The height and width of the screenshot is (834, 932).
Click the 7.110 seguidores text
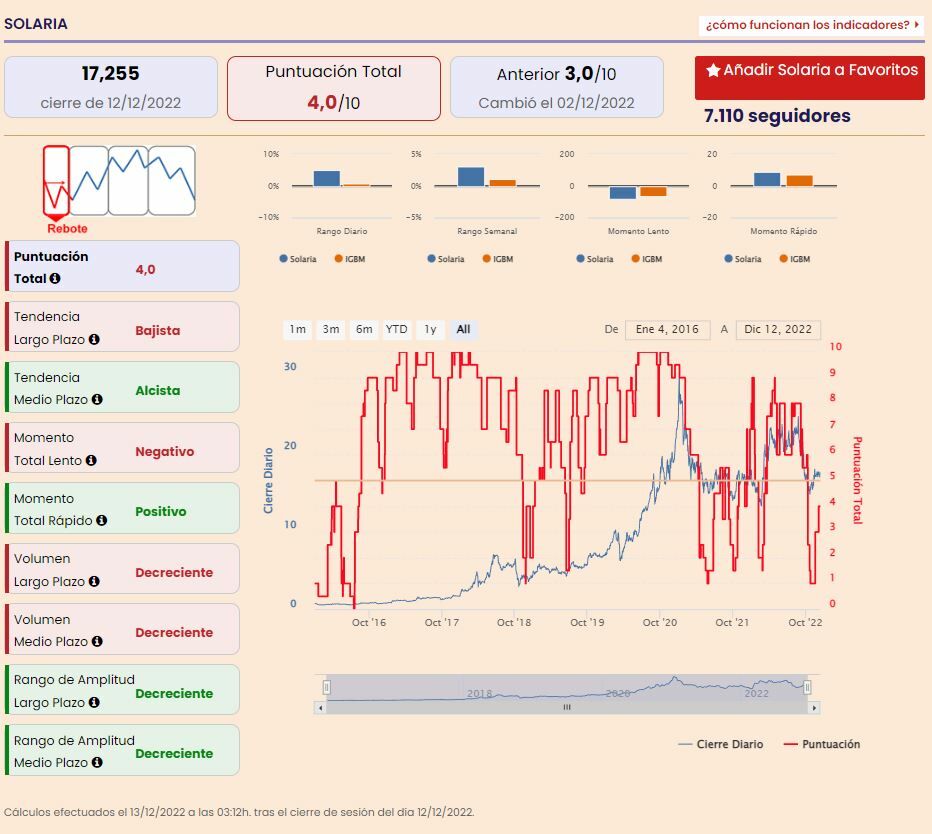(777, 115)
